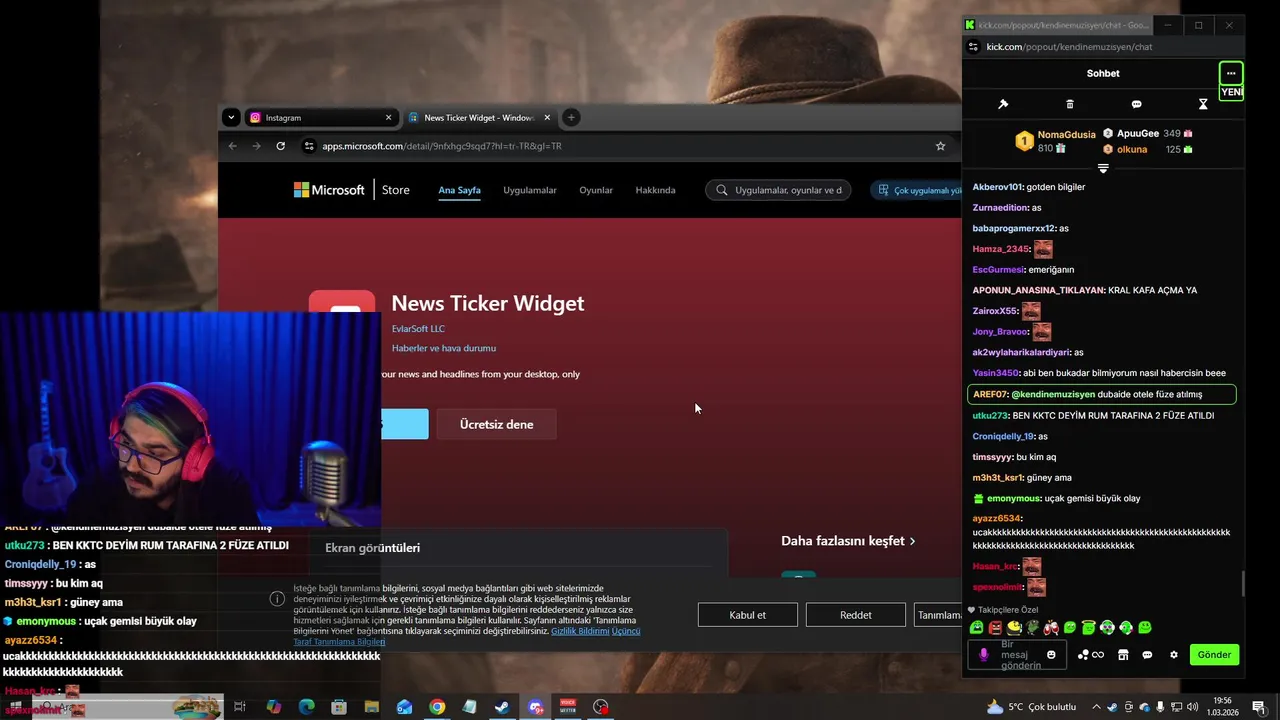The width and height of the screenshot is (1280, 720).
Task: Click the purple microphone icon in message box
Action: pos(984,654)
